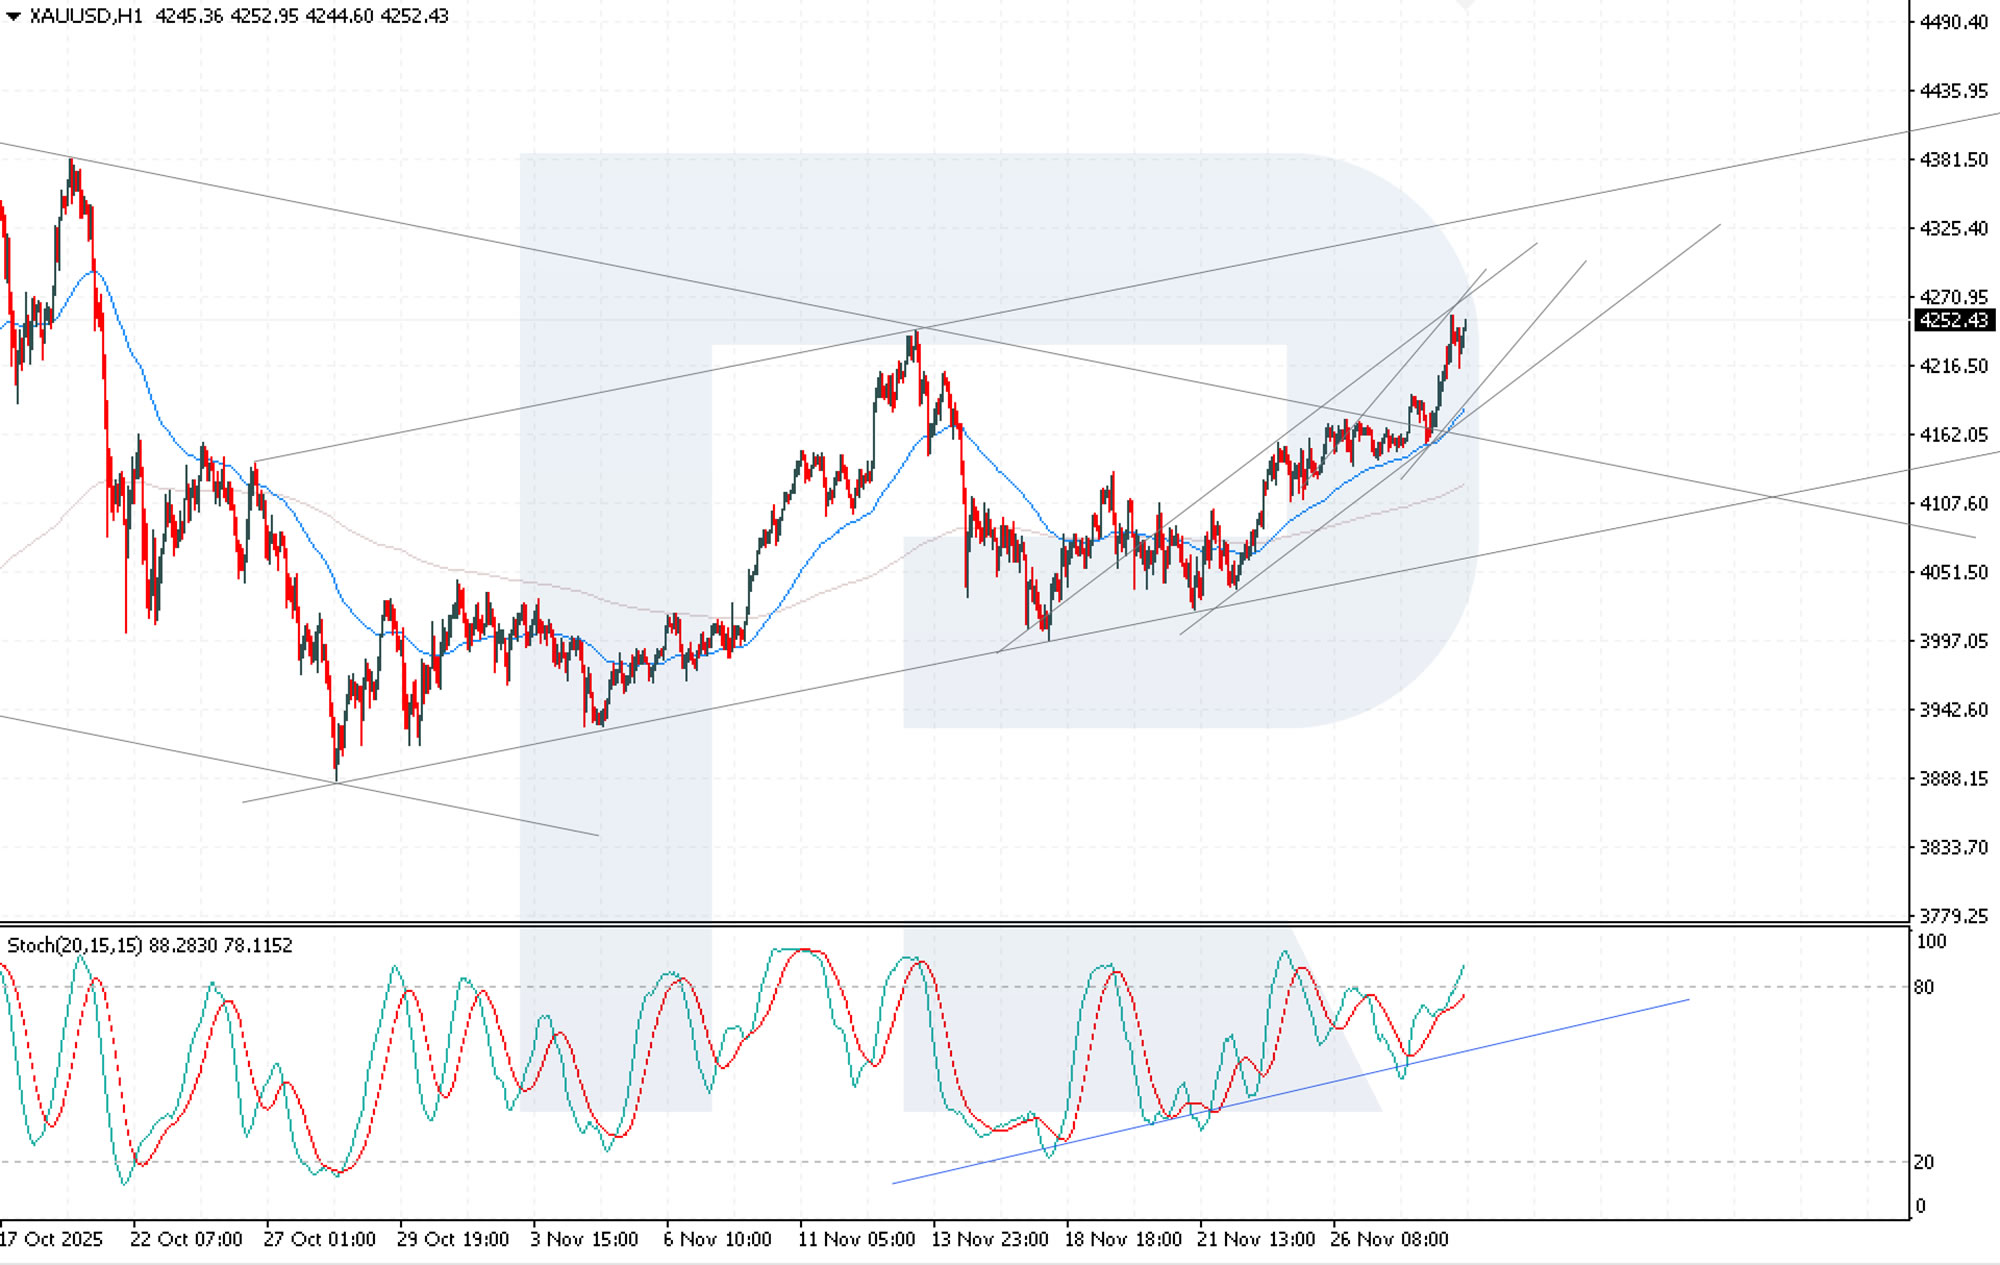Click the current price tag 4252.43
The height and width of the screenshot is (1265, 2000).
(1954, 320)
